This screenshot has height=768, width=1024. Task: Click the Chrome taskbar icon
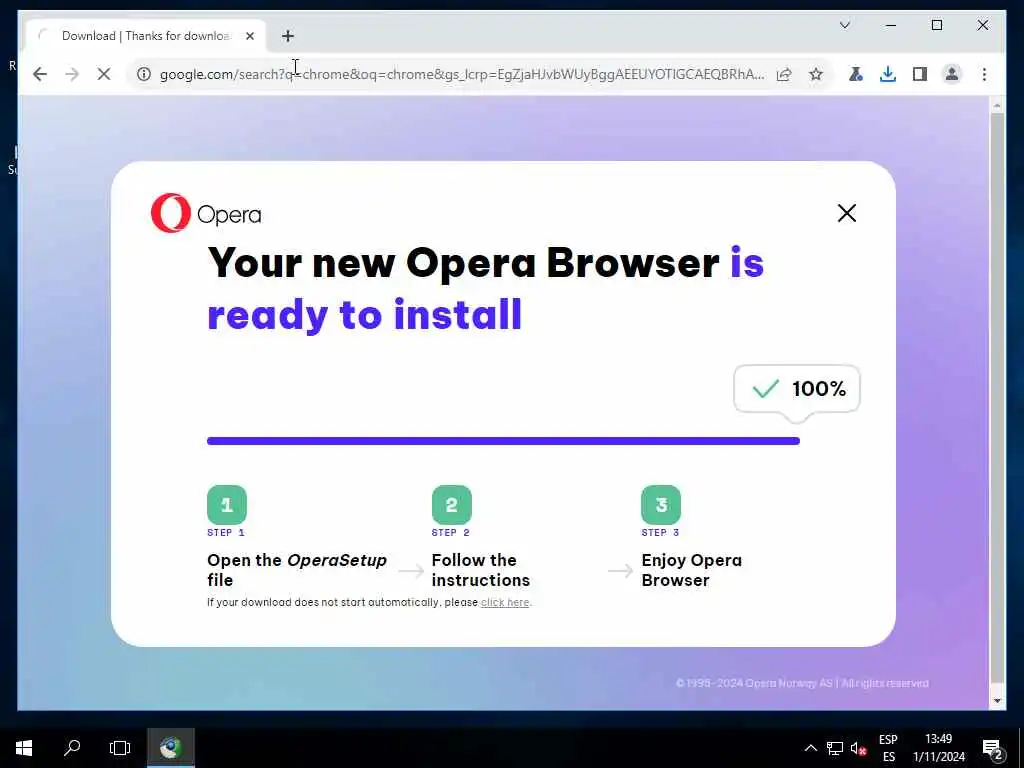(x=170, y=748)
